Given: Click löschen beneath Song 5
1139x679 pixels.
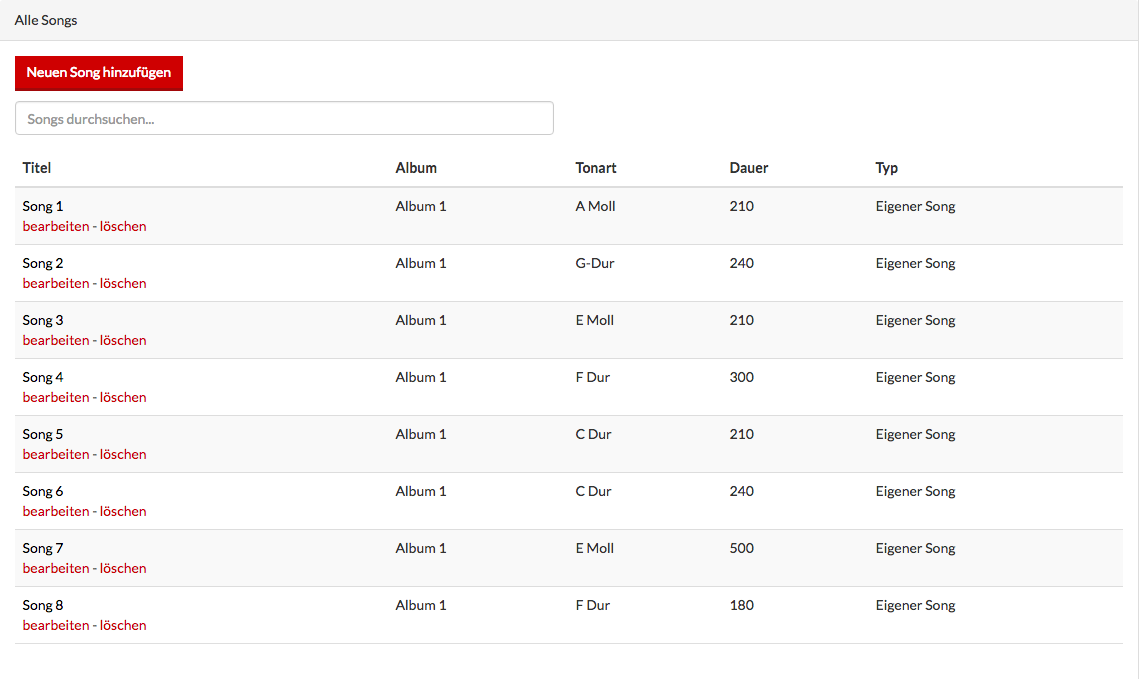Looking at the screenshot, I should (123, 454).
